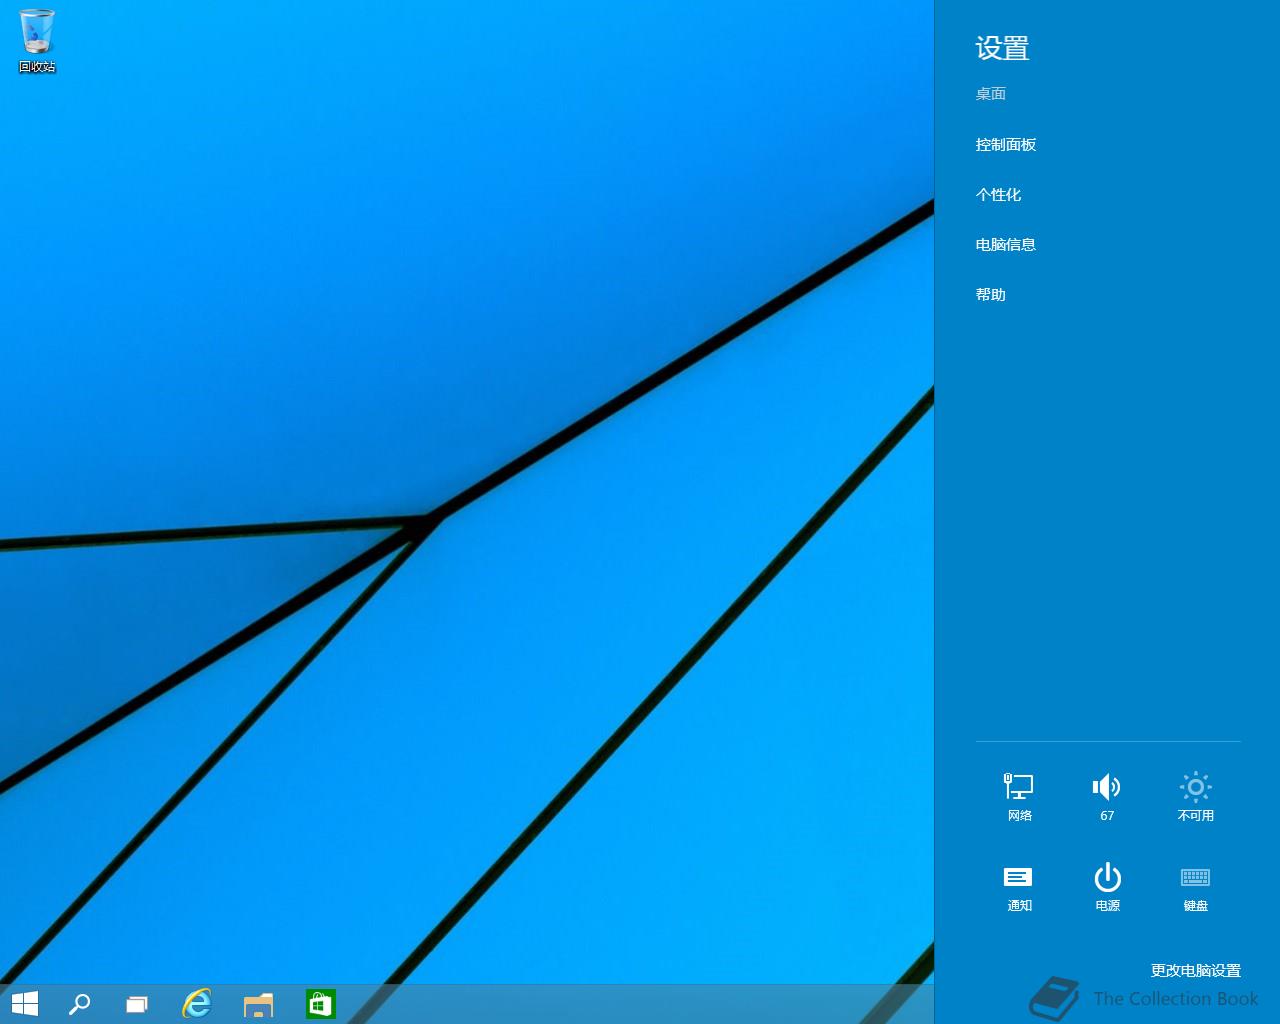This screenshot has width=1280, height=1024.
Task: Open 个性化 personalization link
Action: coord(998,195)
